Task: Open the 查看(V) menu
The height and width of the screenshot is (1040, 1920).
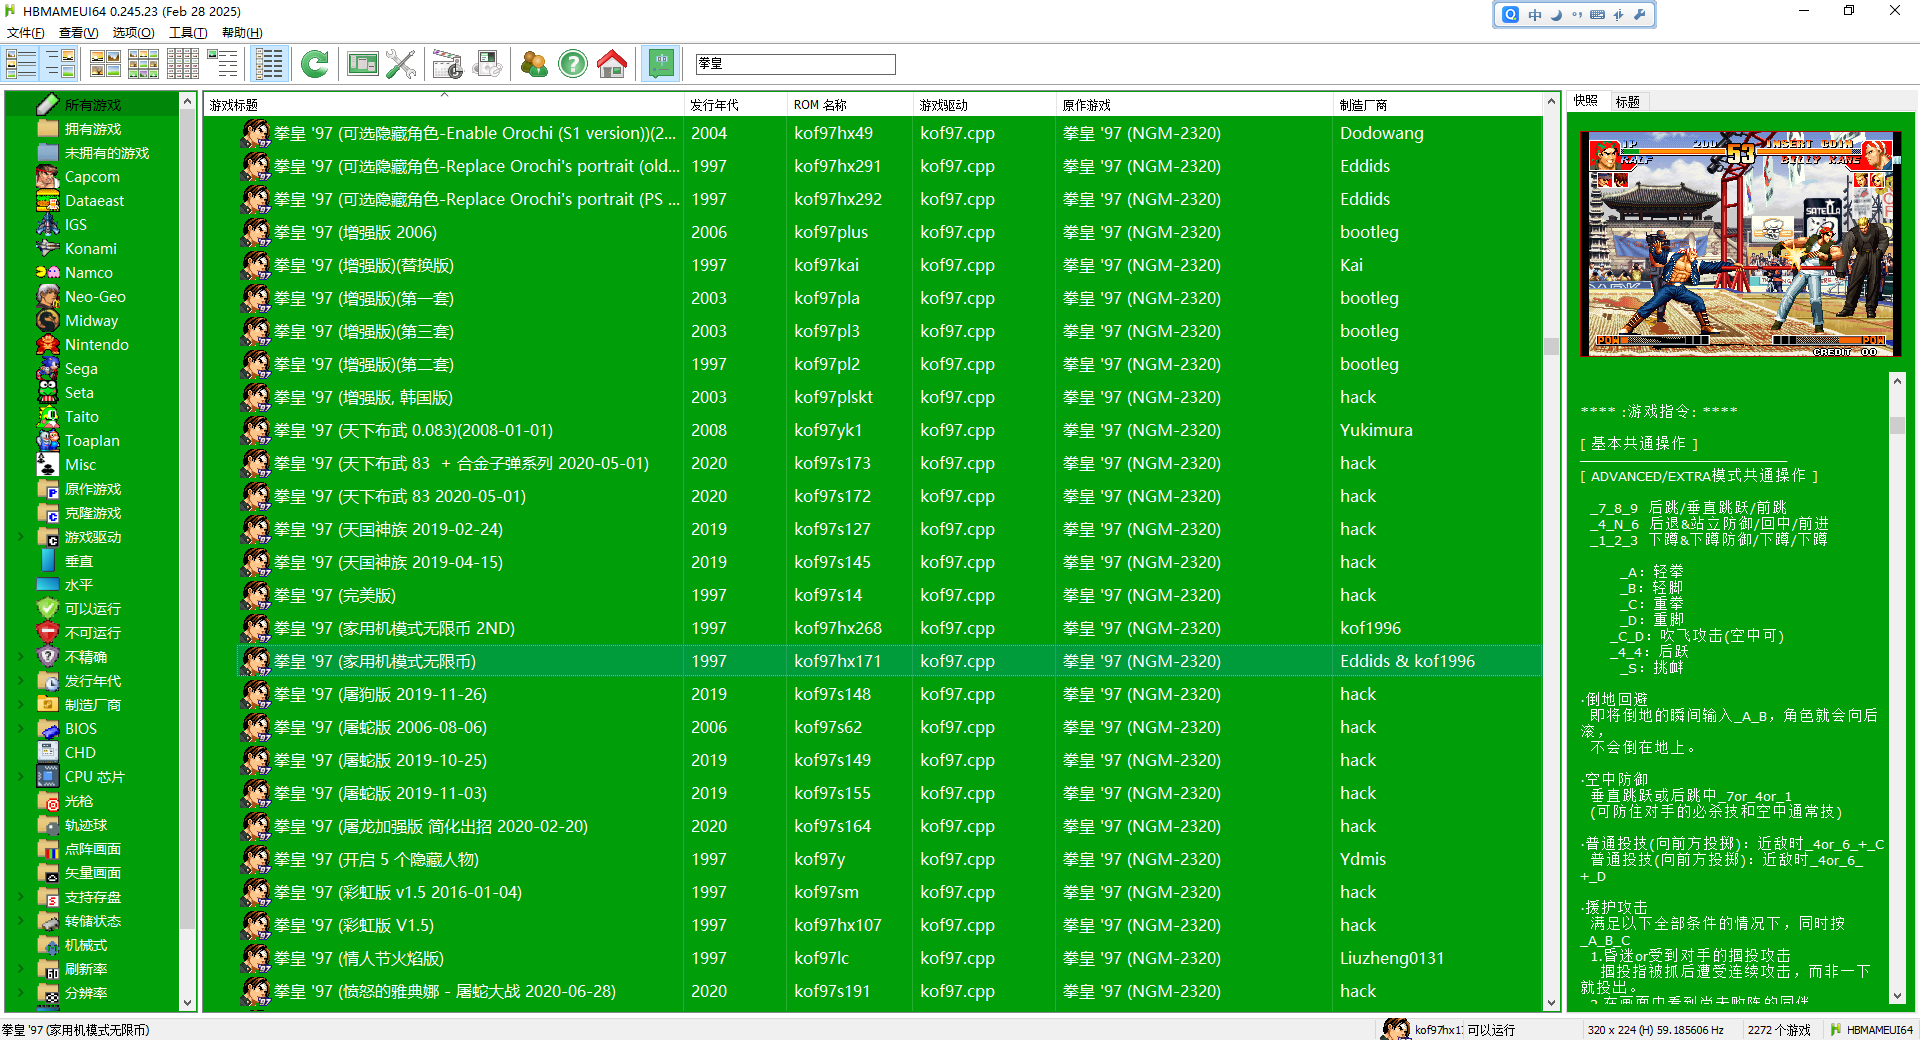Action: [78, 33]
